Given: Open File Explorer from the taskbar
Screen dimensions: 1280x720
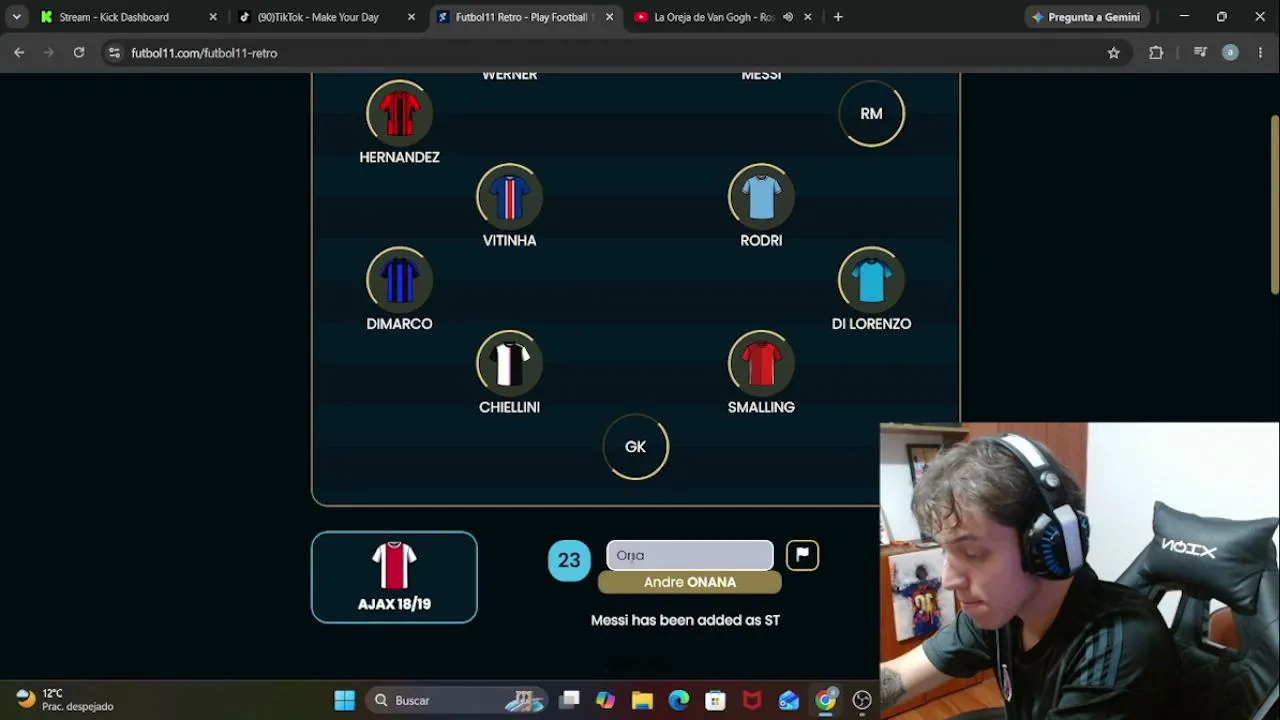Looking at the screenshot, I should click(642, 700).
